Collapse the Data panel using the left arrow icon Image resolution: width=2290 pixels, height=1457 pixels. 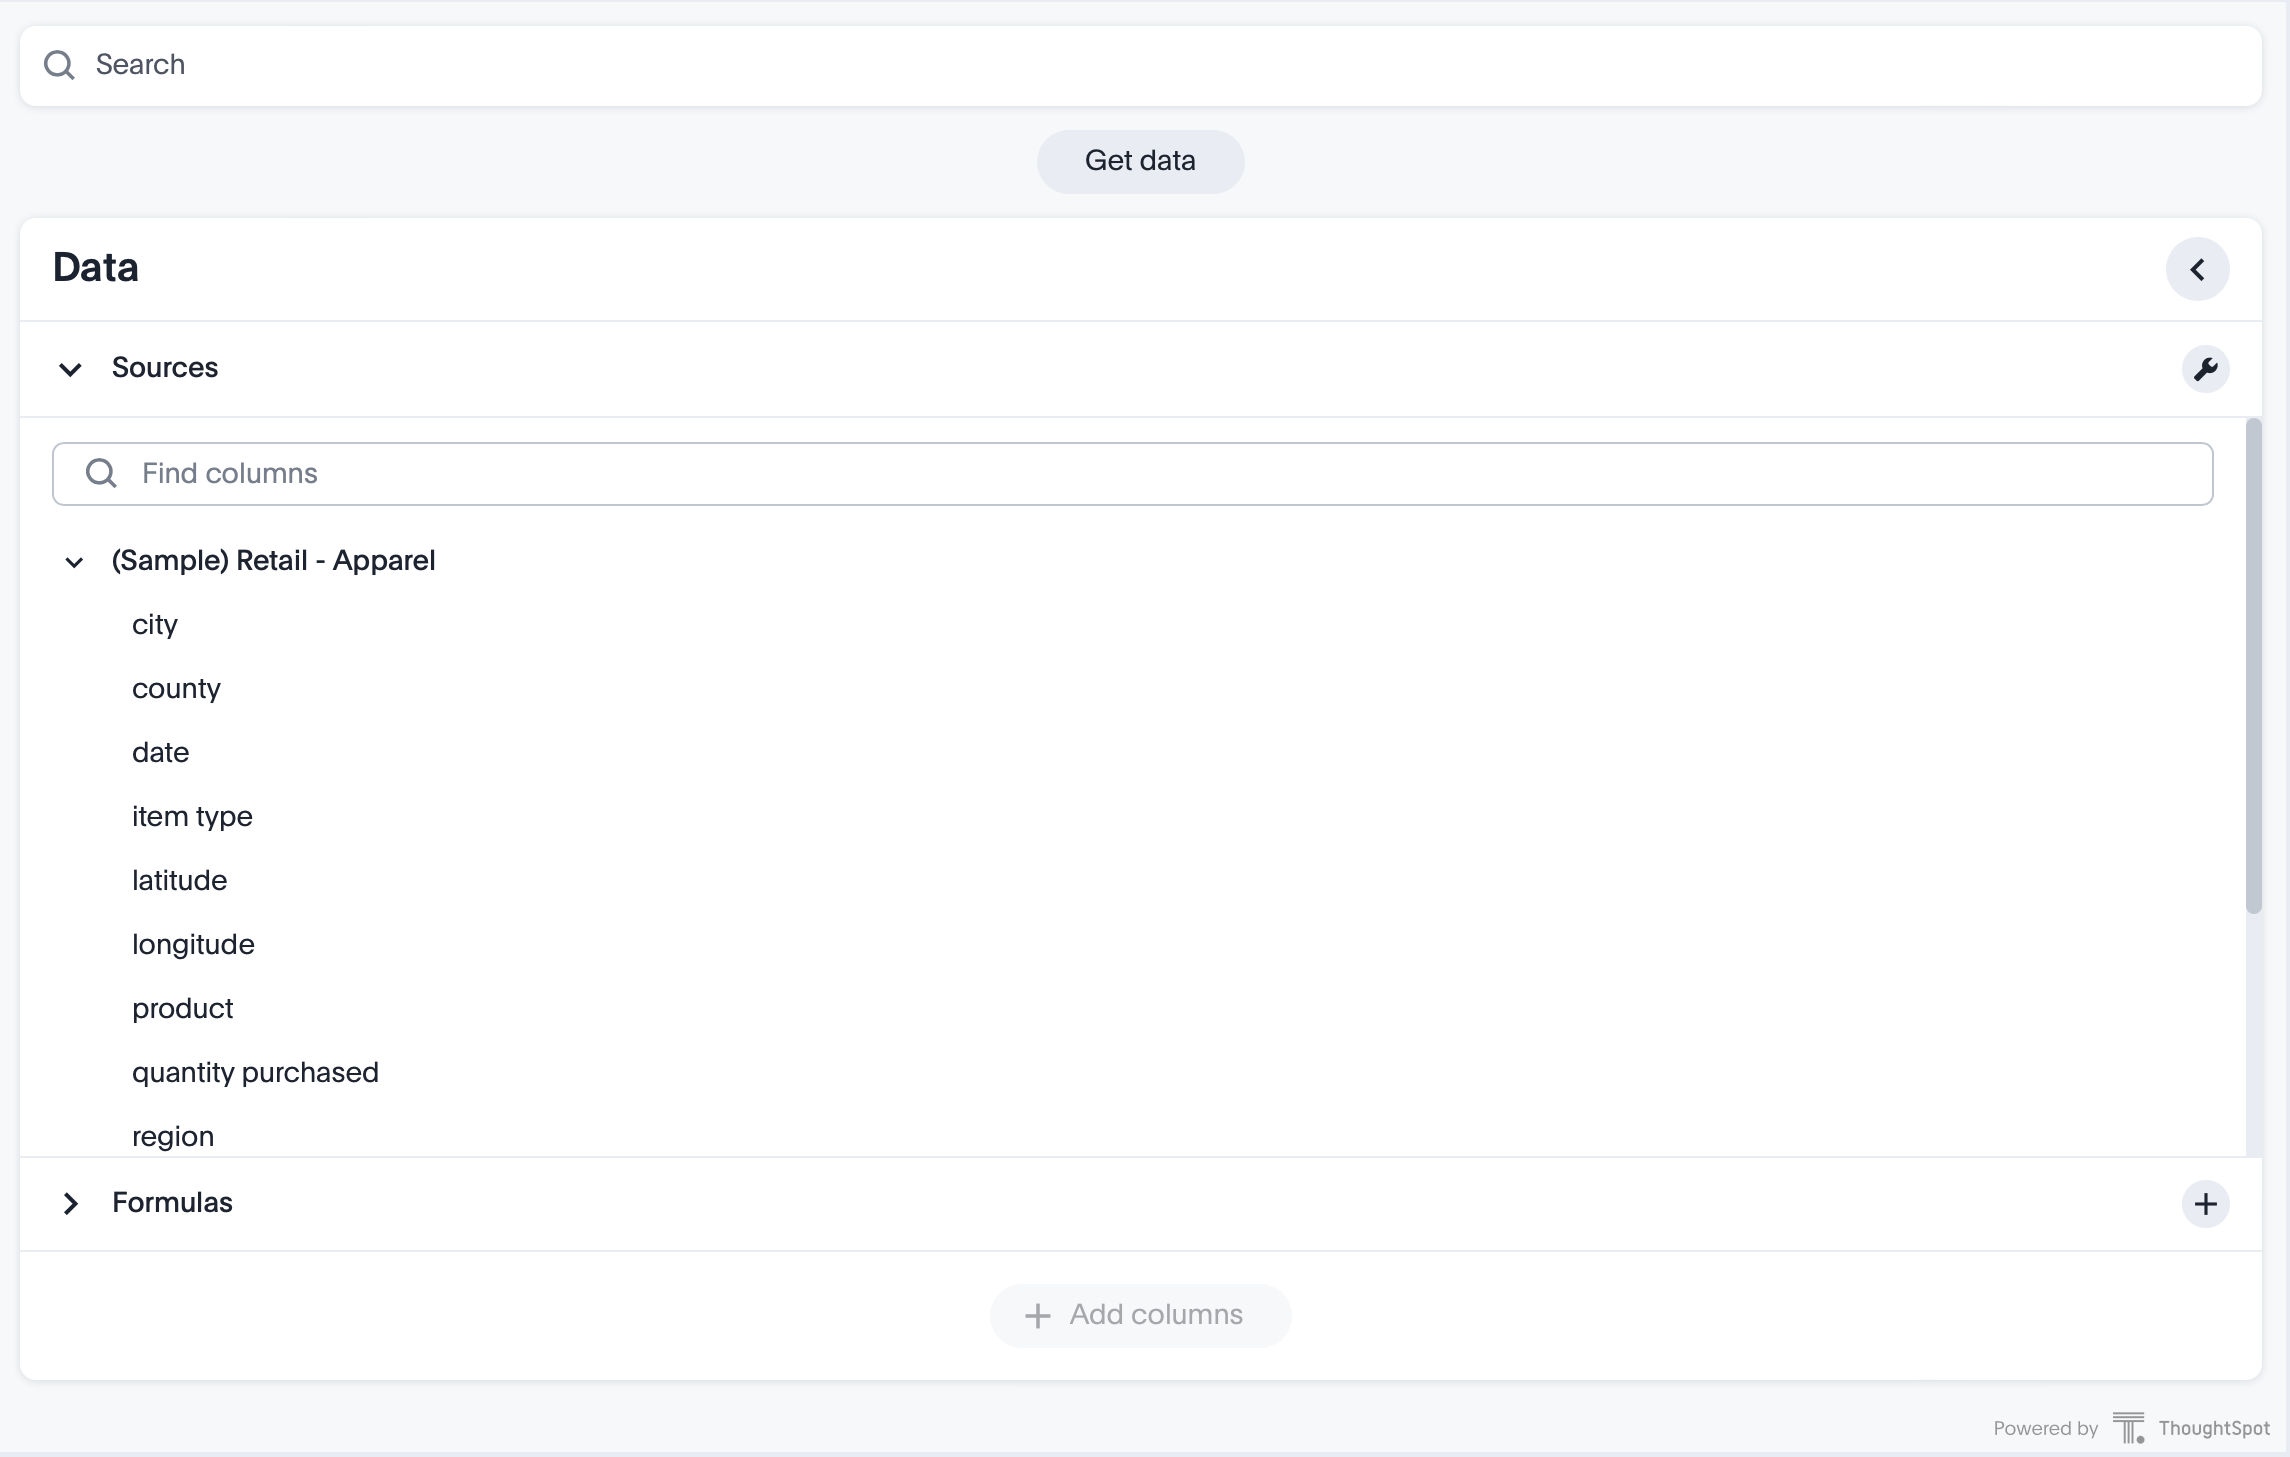2197,269
